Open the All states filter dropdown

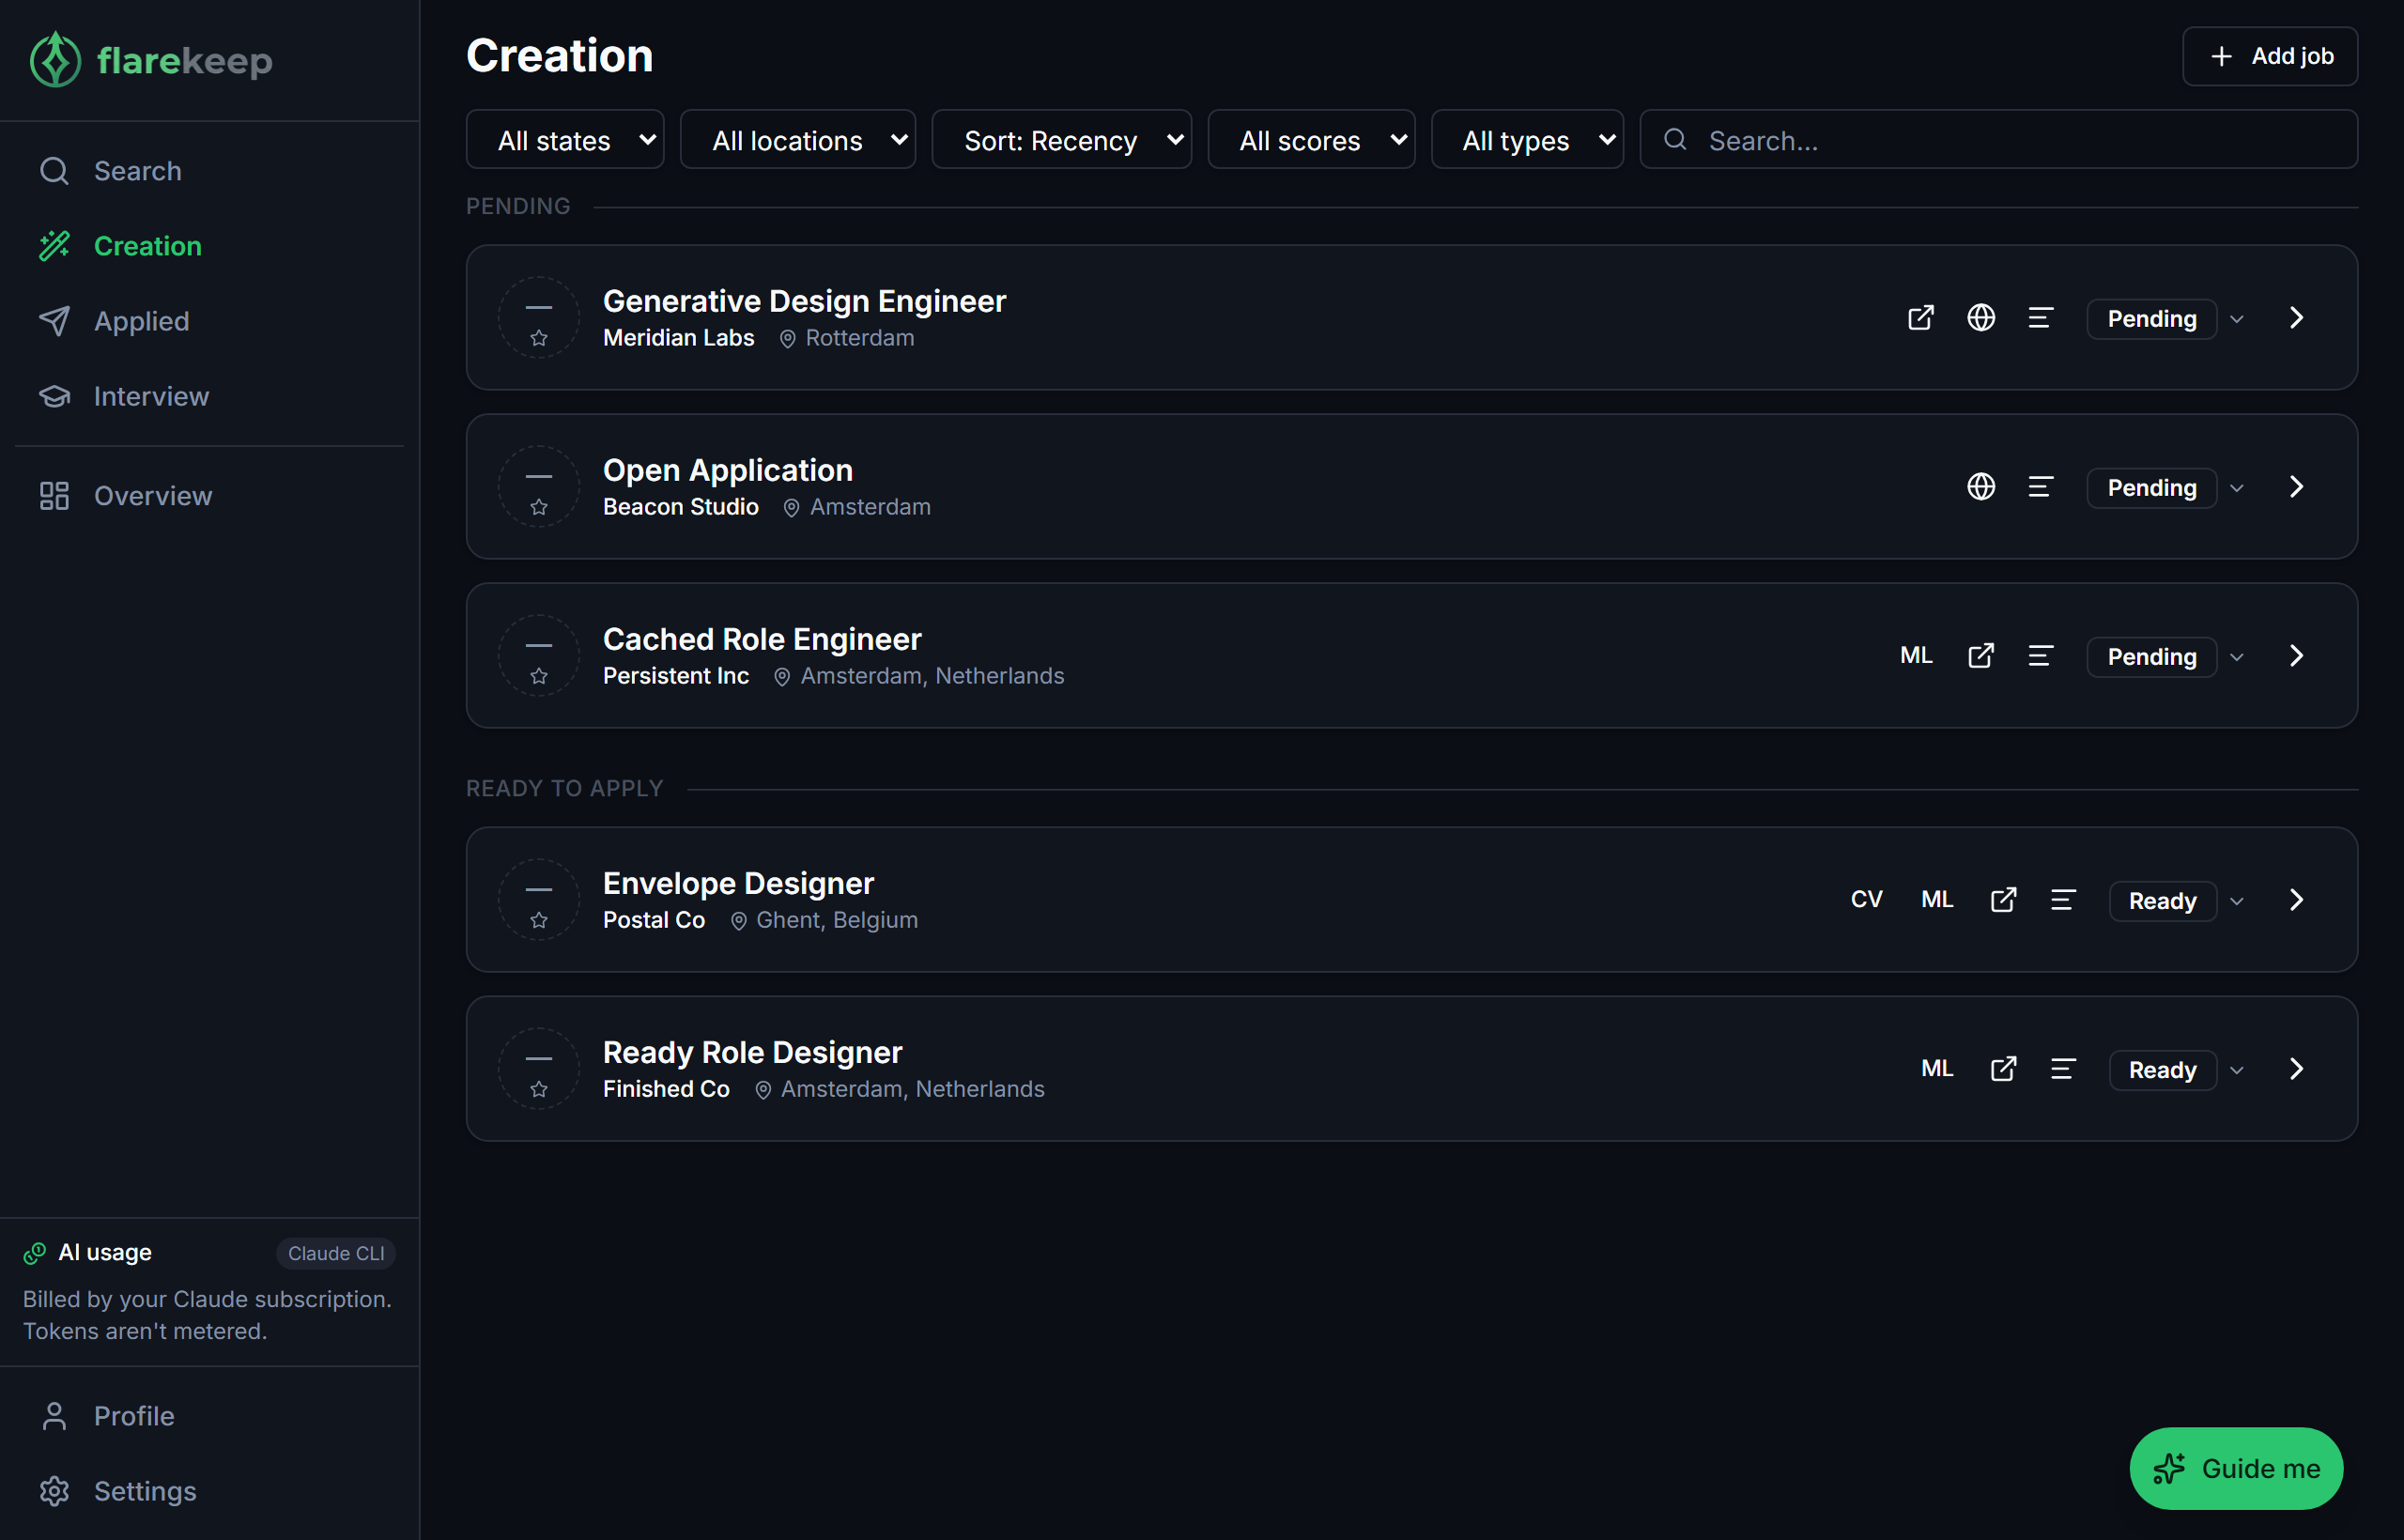tap(565, 140)
